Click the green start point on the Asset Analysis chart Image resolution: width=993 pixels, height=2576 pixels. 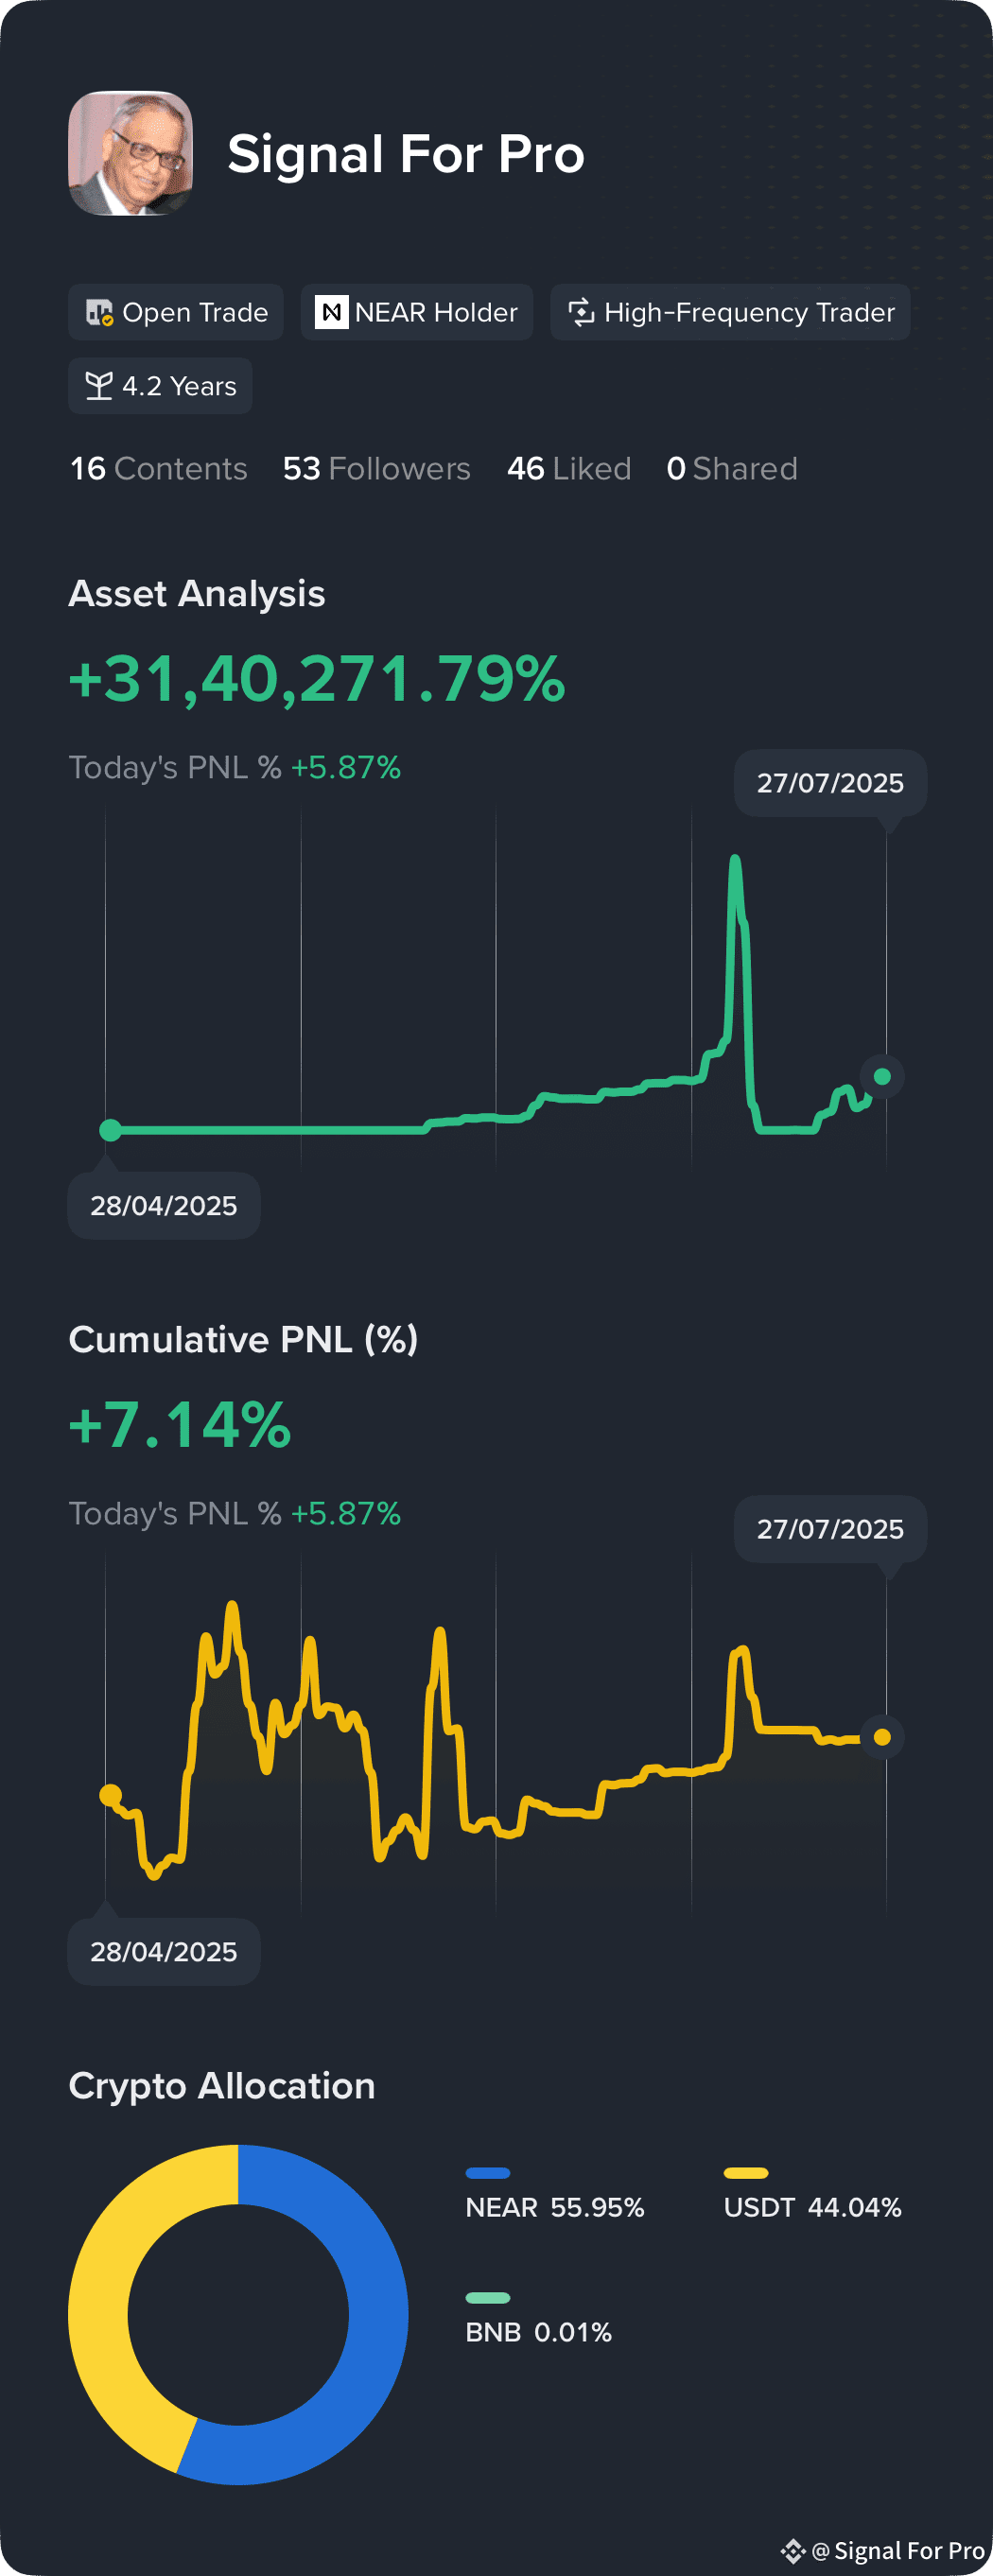click(111, 1130)
